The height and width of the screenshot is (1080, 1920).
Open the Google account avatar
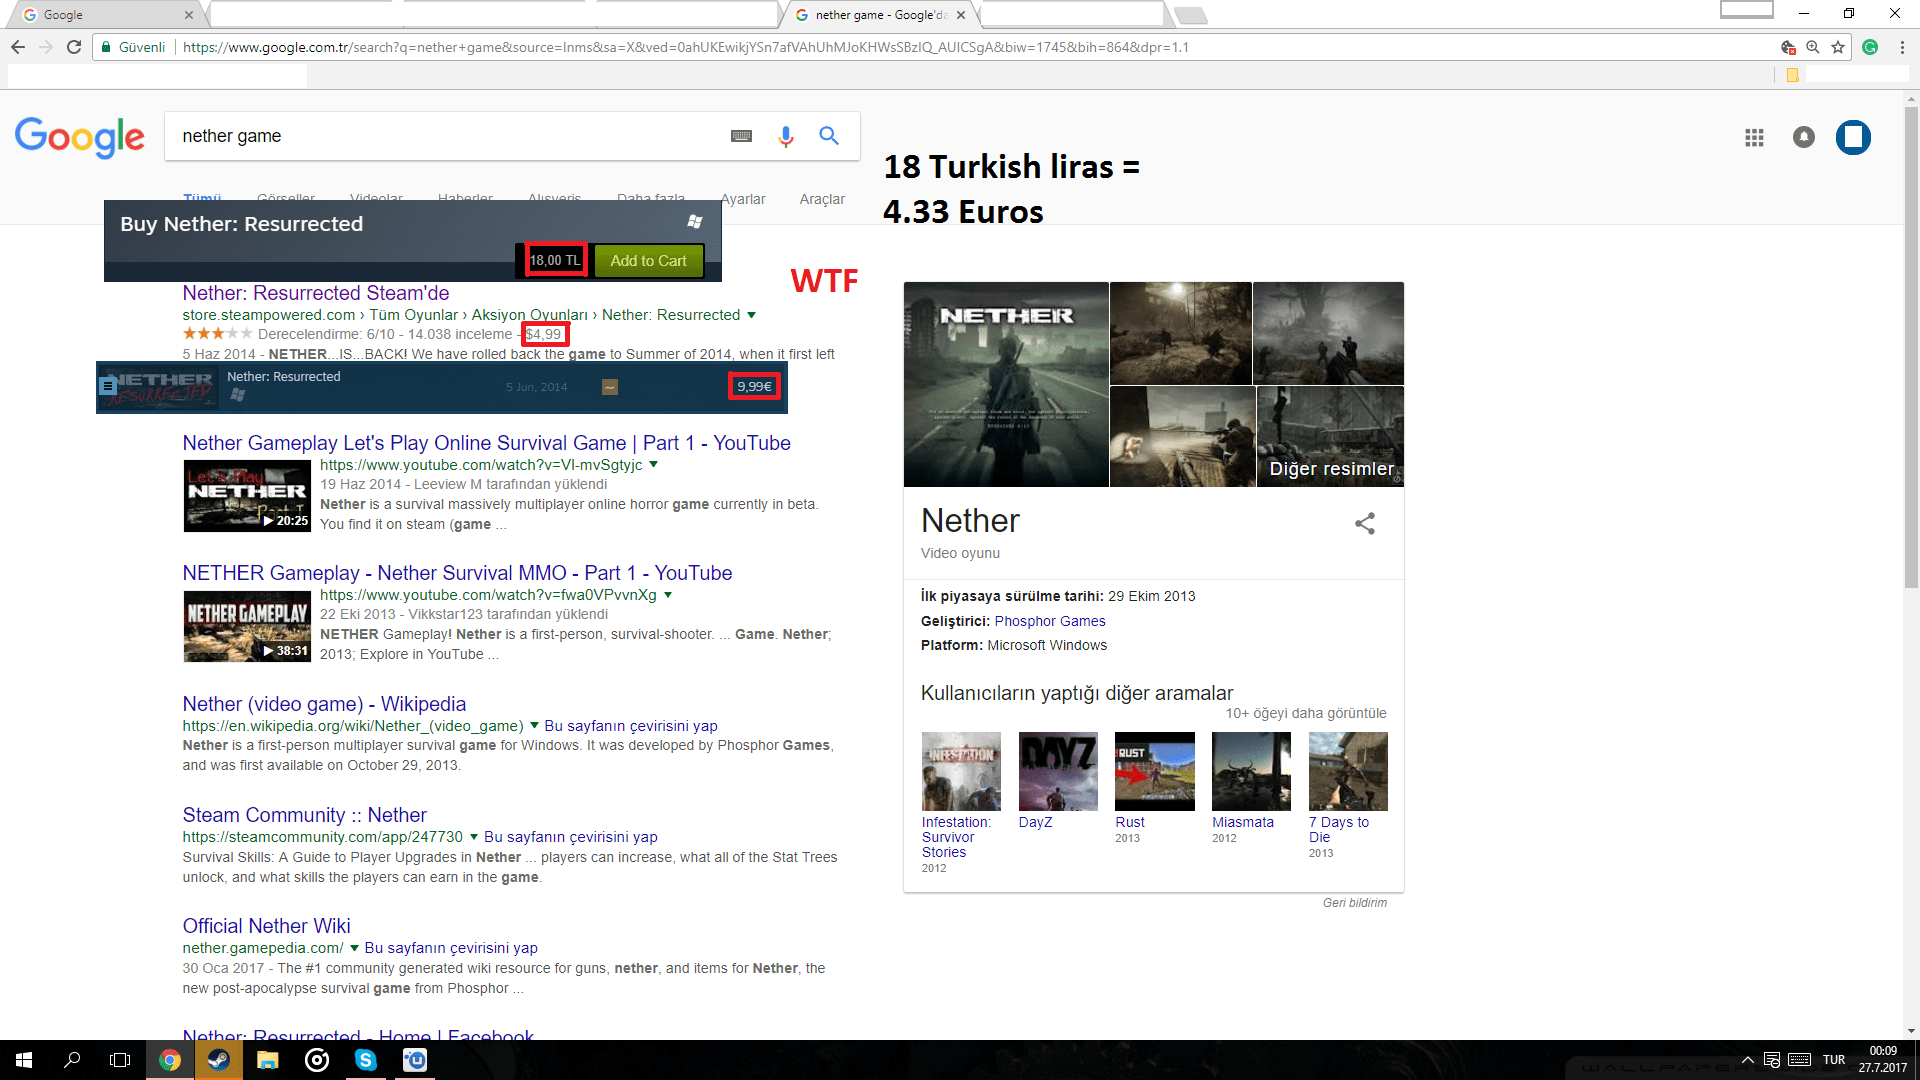(1853, 137)
